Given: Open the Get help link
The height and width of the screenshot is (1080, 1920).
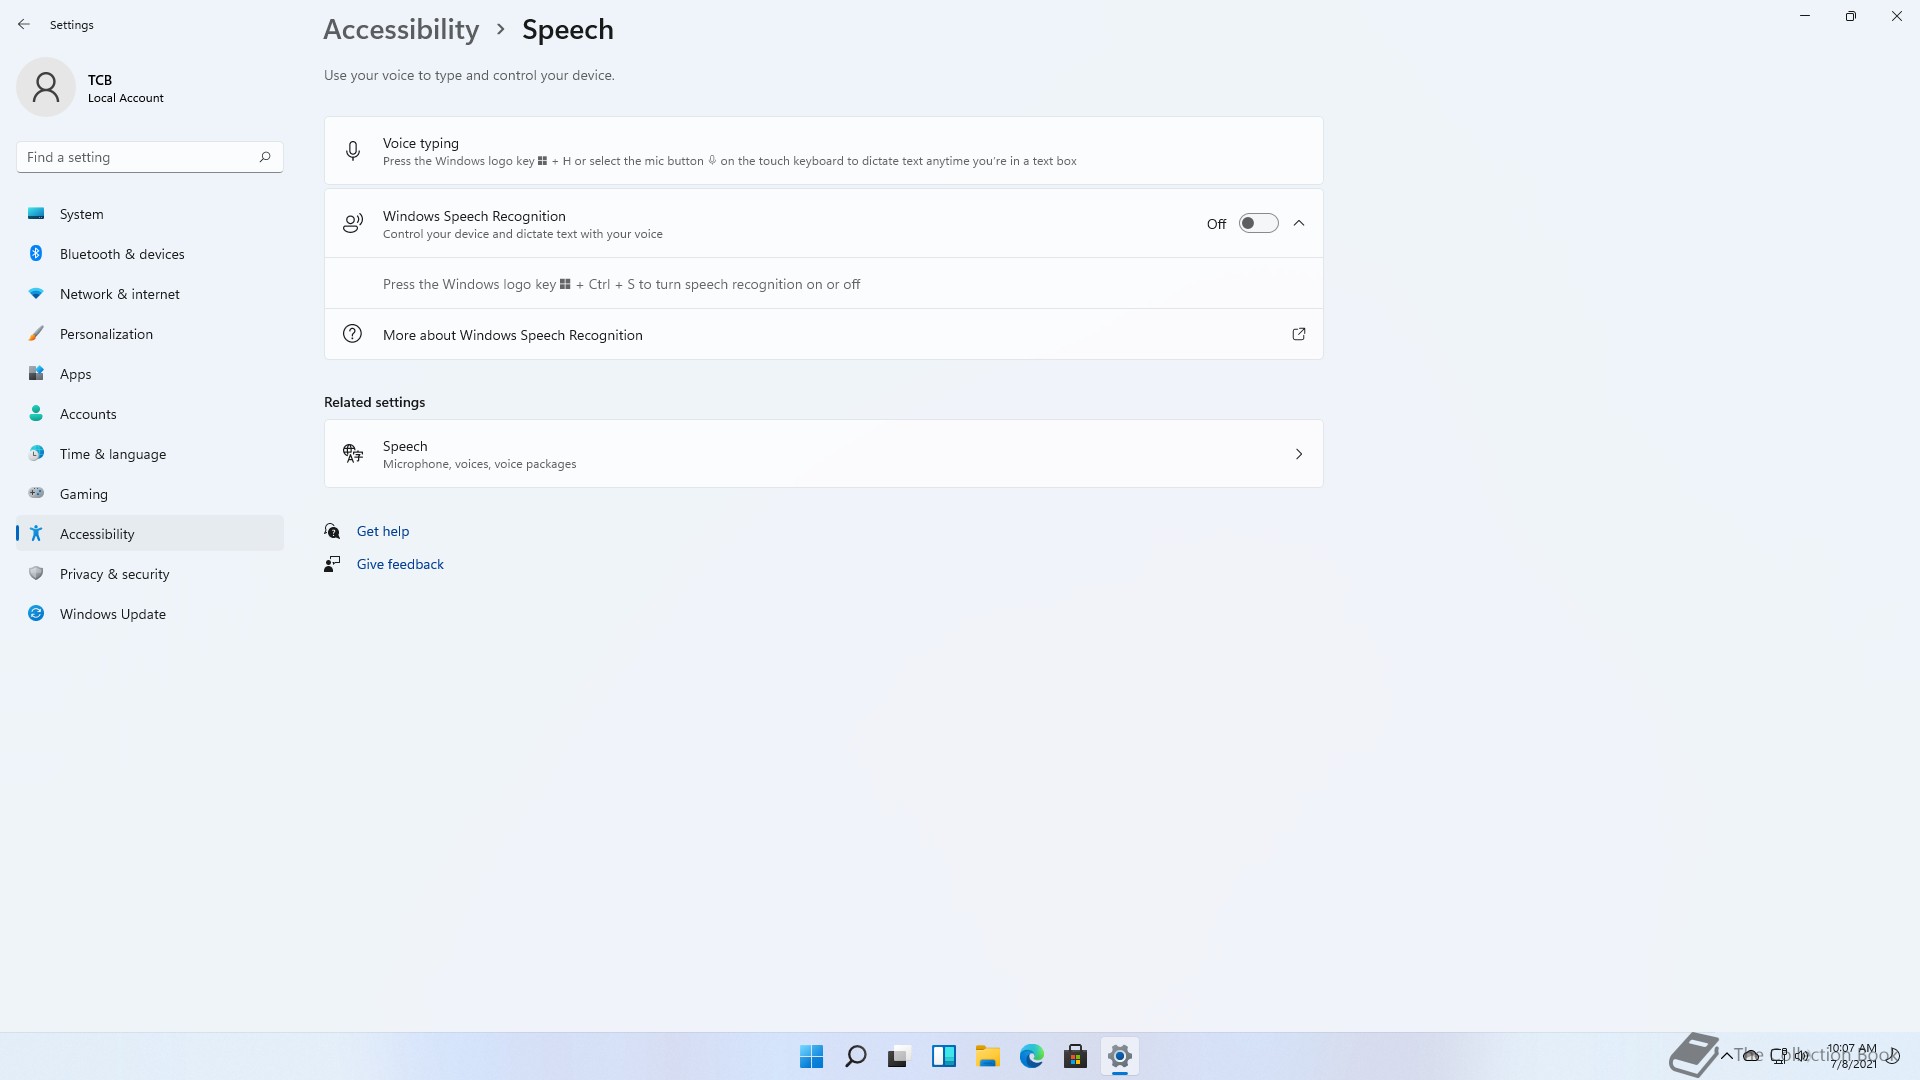Looking at the screenshot, I should click(383, 531).
